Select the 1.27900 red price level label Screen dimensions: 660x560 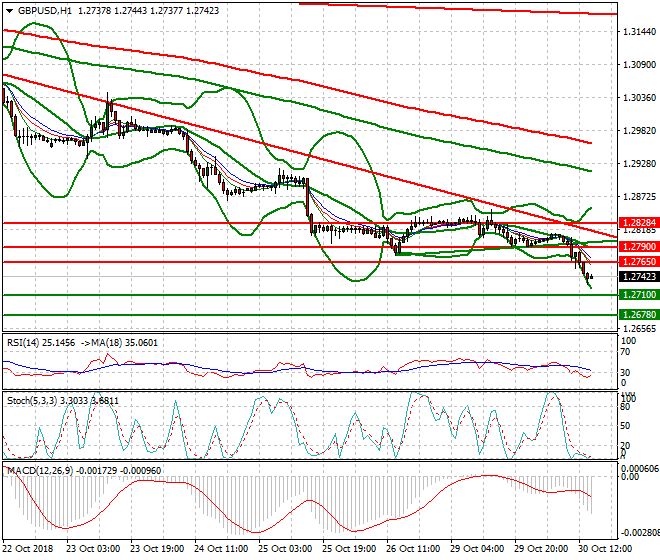tap(639, 247)
